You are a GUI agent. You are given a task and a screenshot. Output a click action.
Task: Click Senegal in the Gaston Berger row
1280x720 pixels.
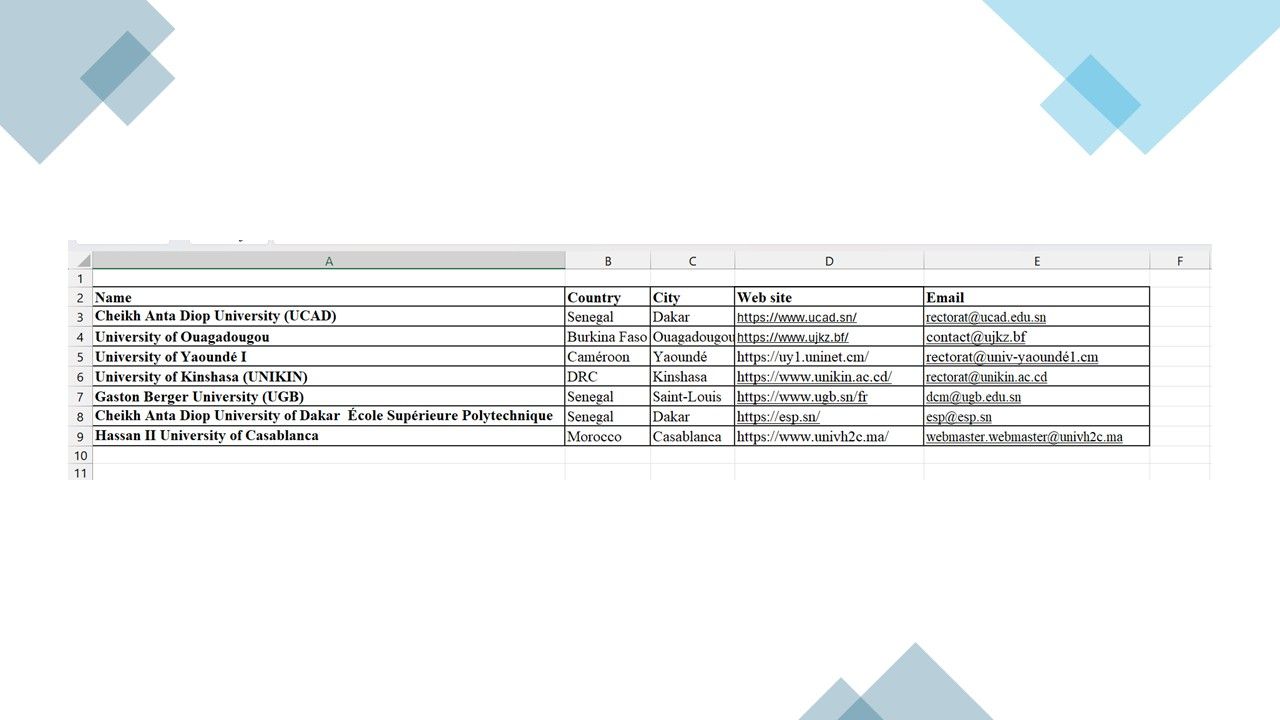608,397
